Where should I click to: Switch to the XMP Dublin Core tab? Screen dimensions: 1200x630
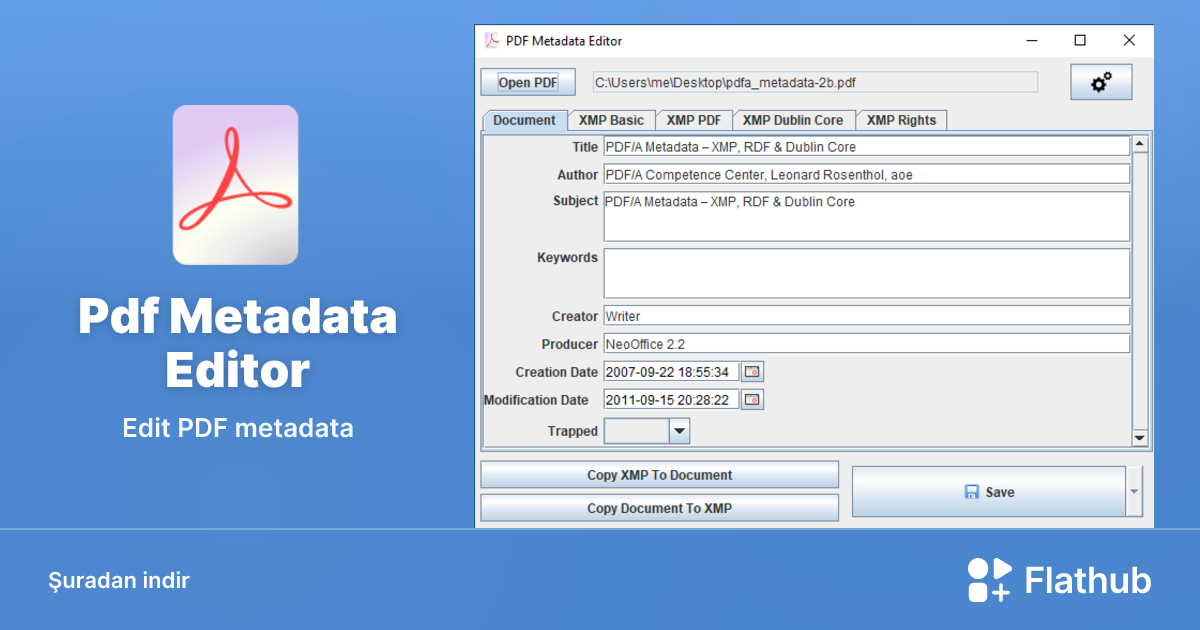[794, 120]
